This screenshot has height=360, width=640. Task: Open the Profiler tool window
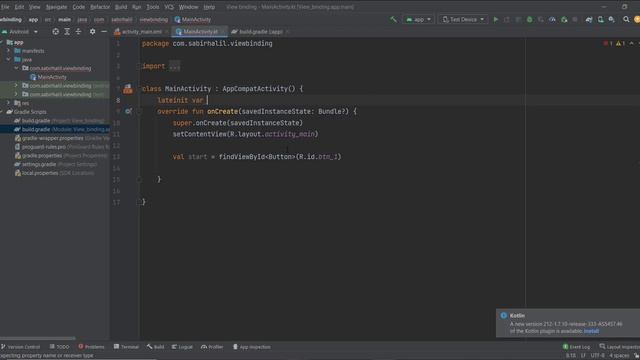click(212, 347)
